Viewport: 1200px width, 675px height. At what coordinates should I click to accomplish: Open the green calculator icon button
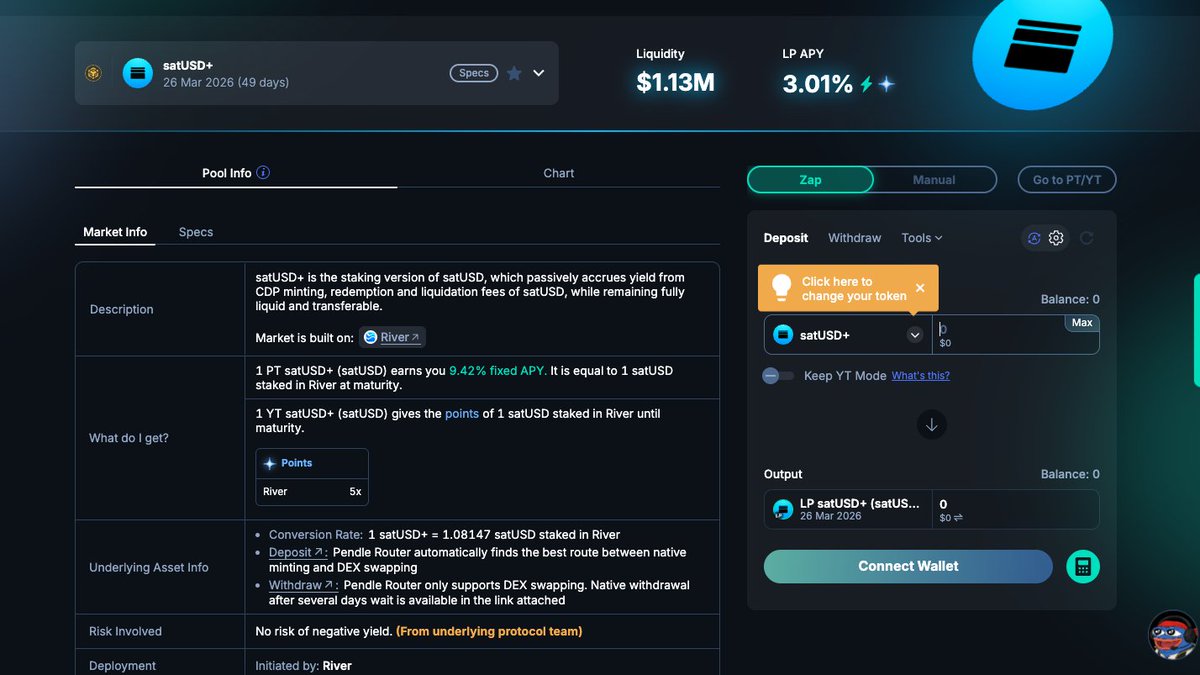click(1083, 566)
